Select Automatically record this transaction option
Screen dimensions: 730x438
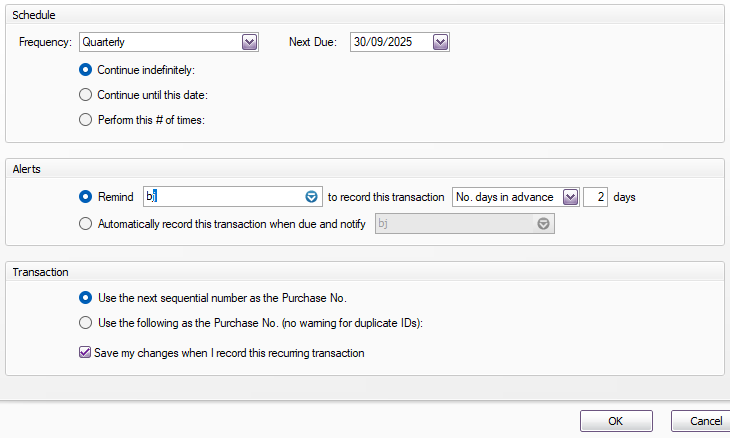click(x=86, y=224)
